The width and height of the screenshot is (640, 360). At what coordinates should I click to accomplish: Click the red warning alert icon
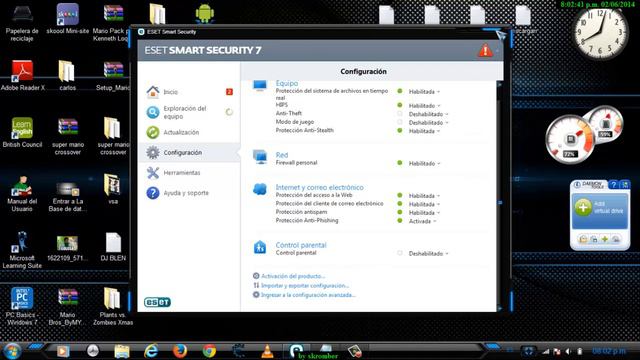[x=485, y=51]
